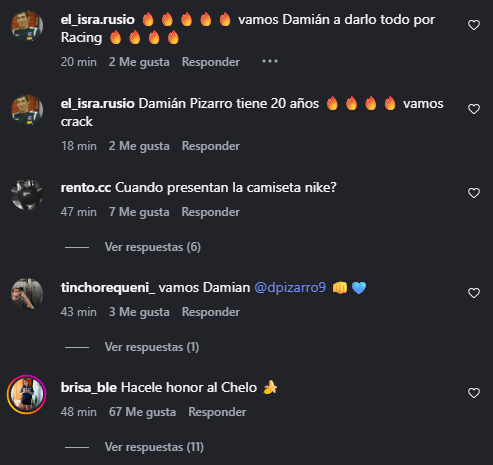This screenshot has height=465, width=493.
Task: Open brisa_ble username profile link
Action: pos(89,388)
